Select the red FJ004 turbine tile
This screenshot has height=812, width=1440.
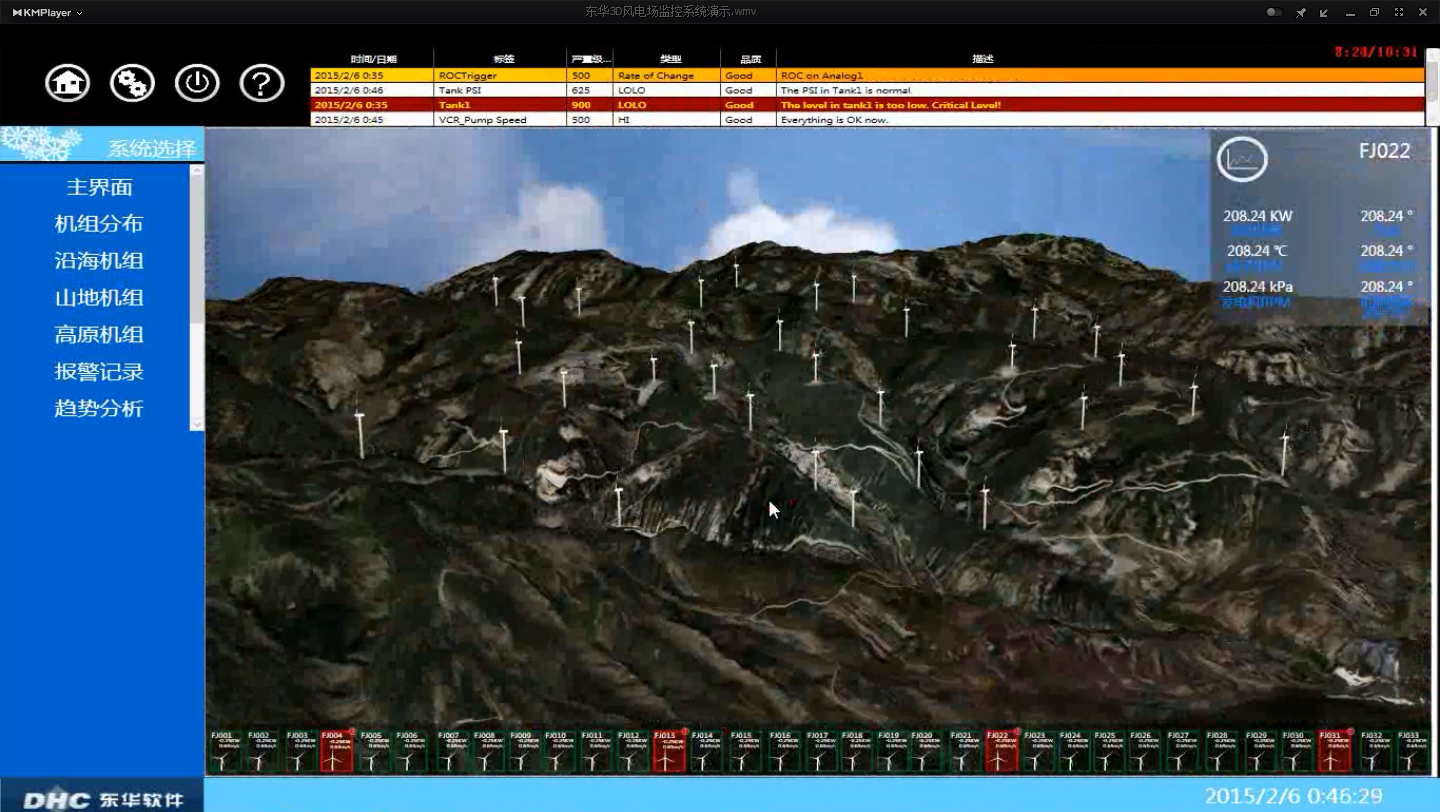[335, 751]
